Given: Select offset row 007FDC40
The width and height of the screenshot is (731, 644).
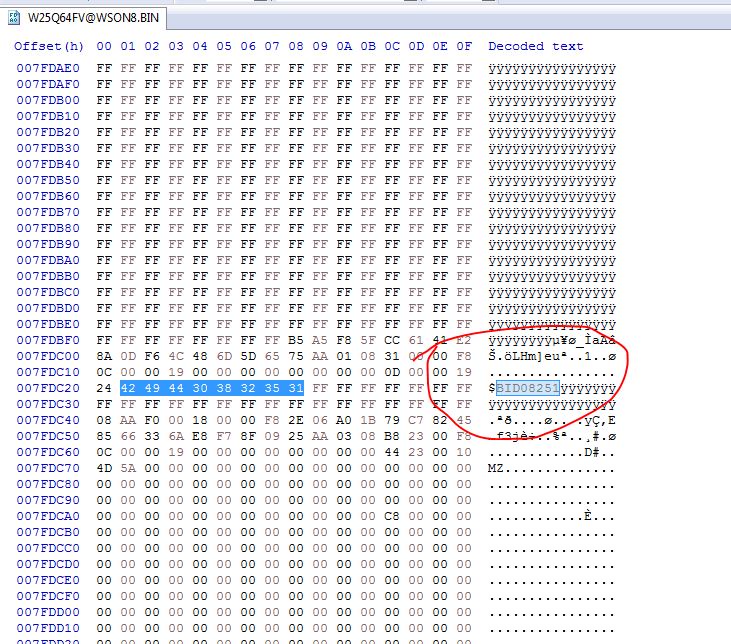Looking at the screenshot, I should click(48, 420).
